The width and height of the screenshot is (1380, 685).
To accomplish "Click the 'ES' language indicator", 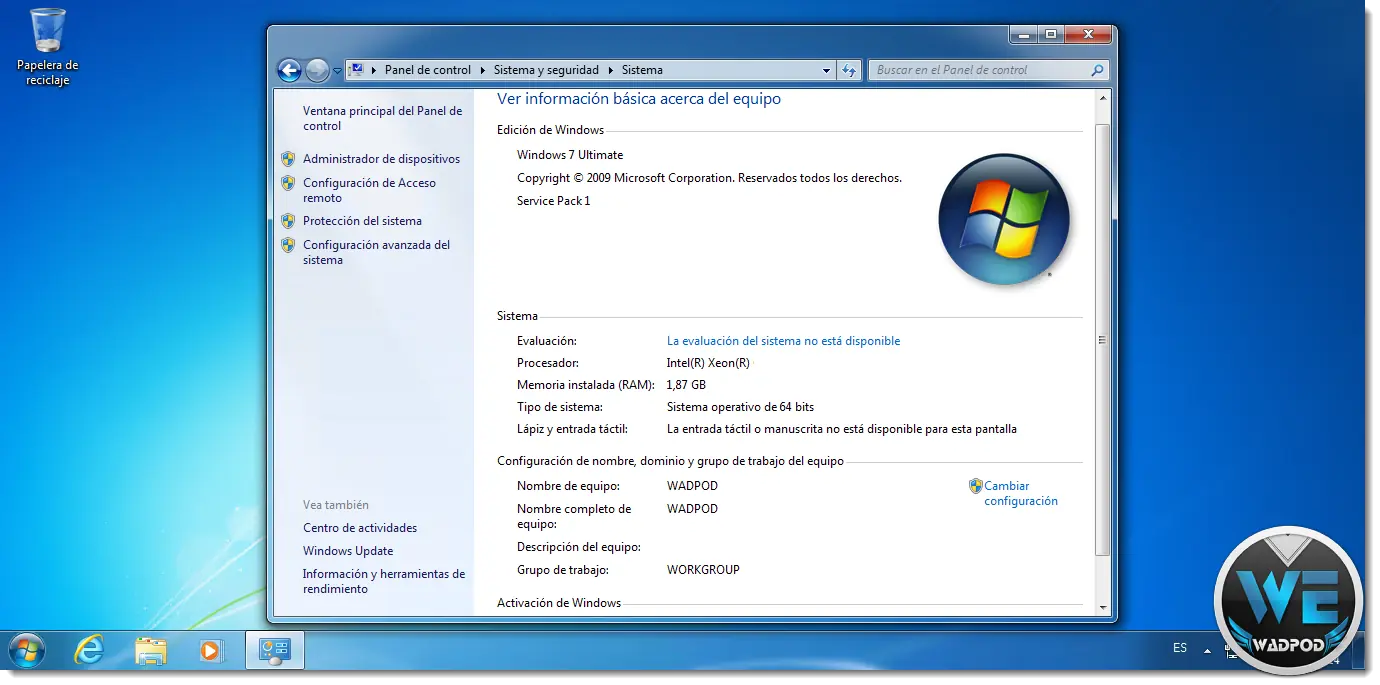I will [1180, 648].
